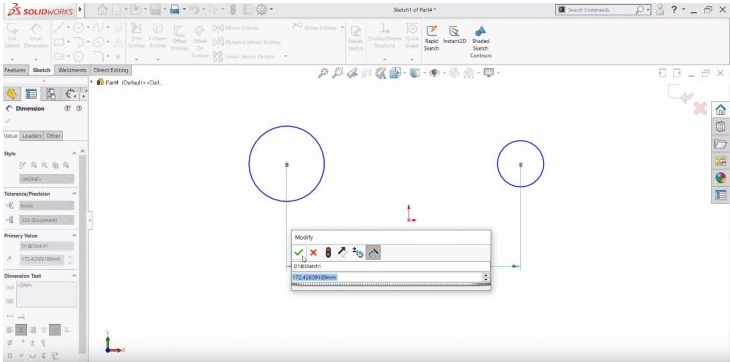Open Design Library icon in task pane
Image resolution: width=730 pixels, height=362 pixels.
tap(720, 127)
